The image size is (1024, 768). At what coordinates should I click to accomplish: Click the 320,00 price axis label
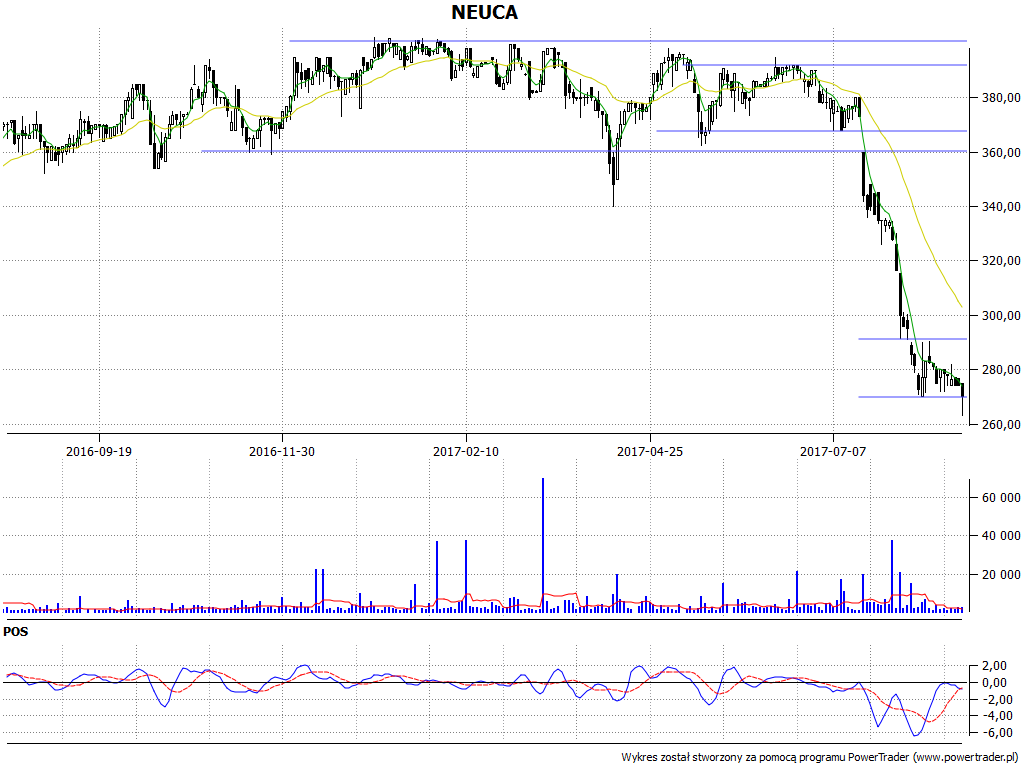(1000, 261)
